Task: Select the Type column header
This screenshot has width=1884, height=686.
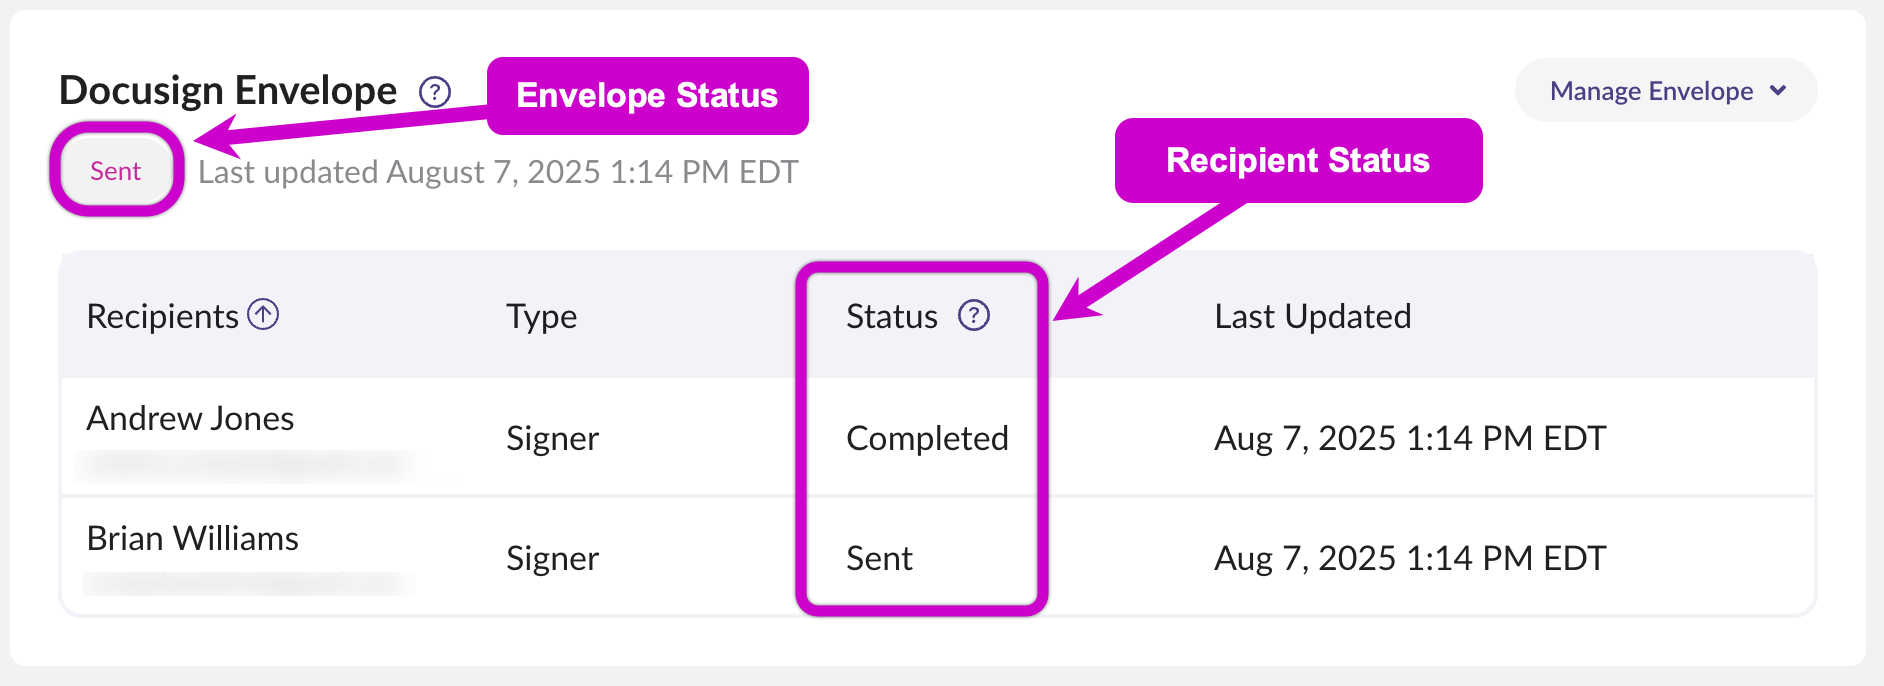Action: click(541, 316)
